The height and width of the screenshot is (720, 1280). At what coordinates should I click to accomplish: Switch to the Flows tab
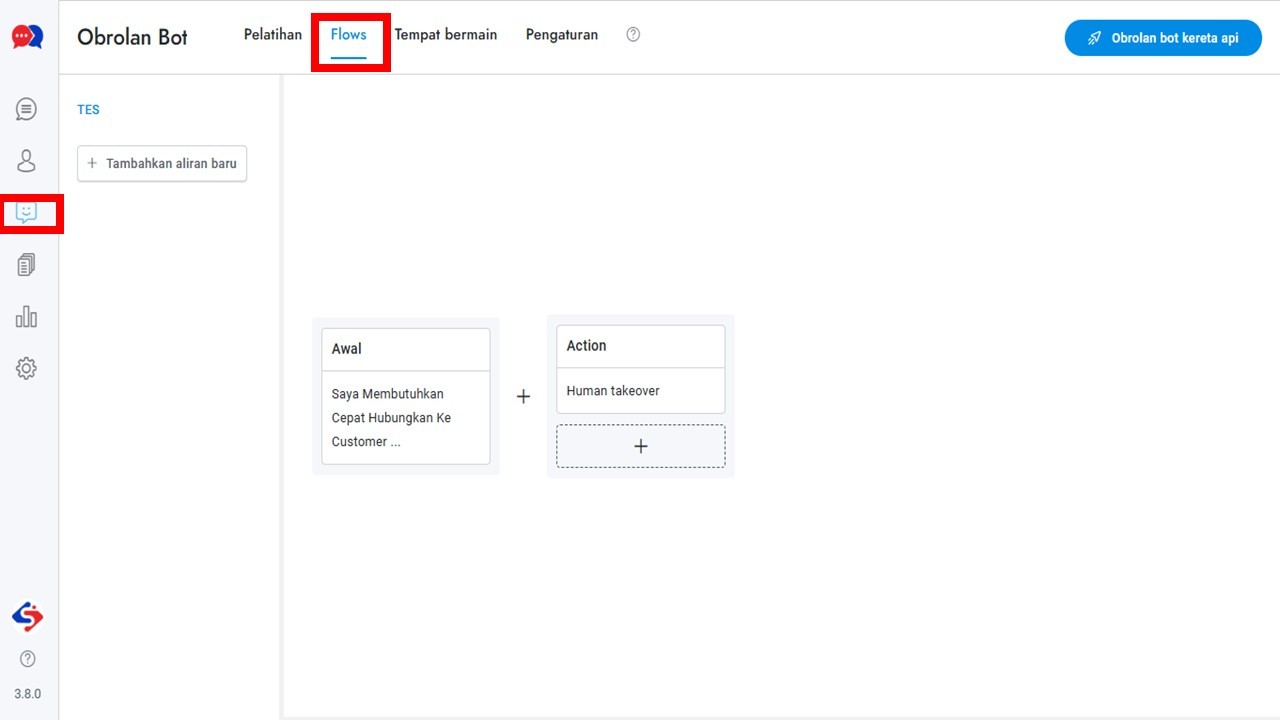[x=349, y=34]
